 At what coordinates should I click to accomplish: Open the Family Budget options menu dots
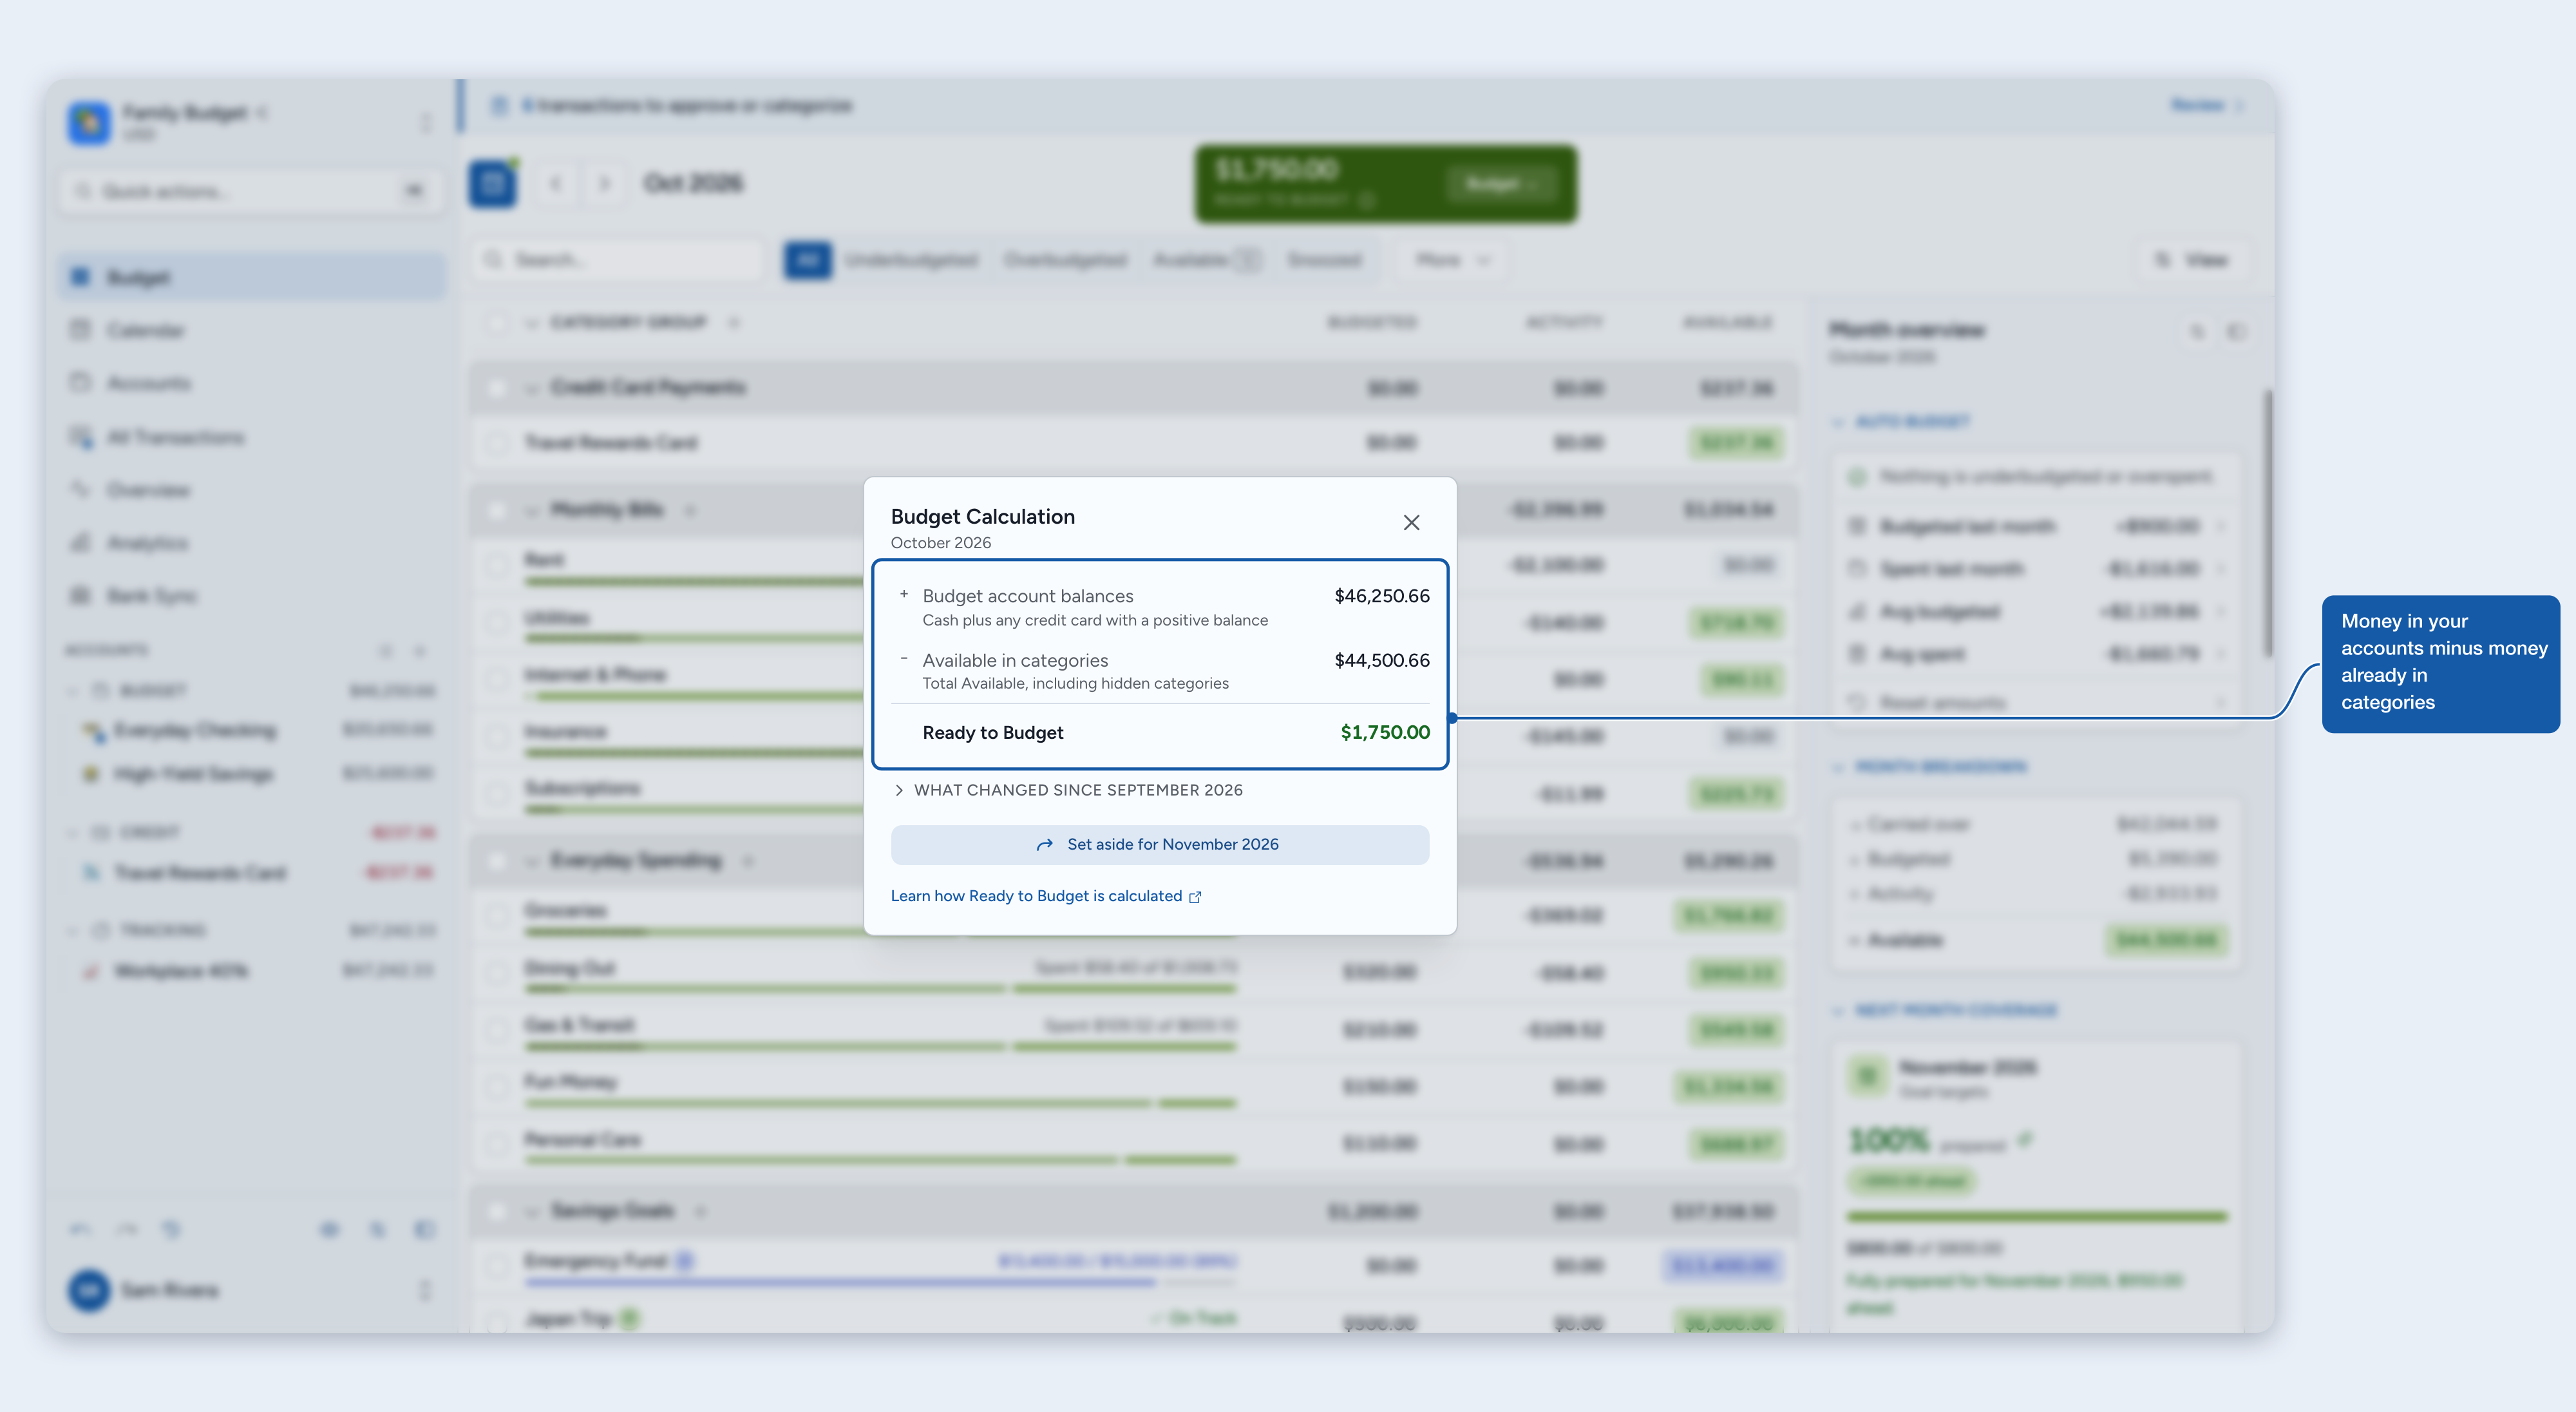(425, 123)
